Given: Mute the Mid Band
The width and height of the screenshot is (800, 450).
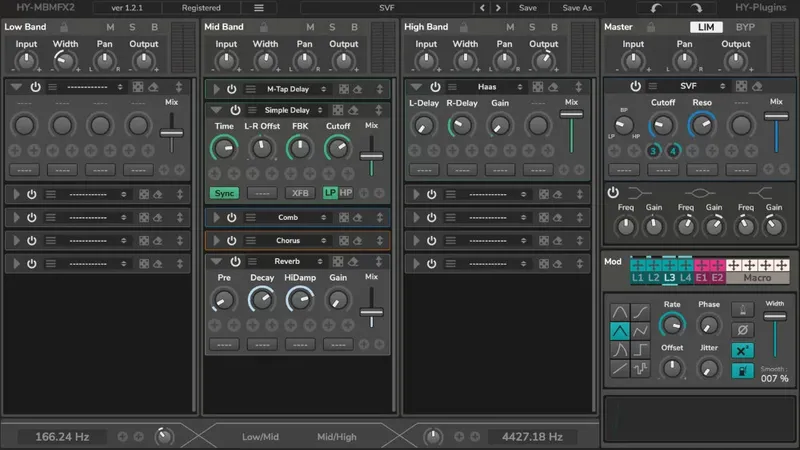Looking at the screenshot, I should point(308,27).
